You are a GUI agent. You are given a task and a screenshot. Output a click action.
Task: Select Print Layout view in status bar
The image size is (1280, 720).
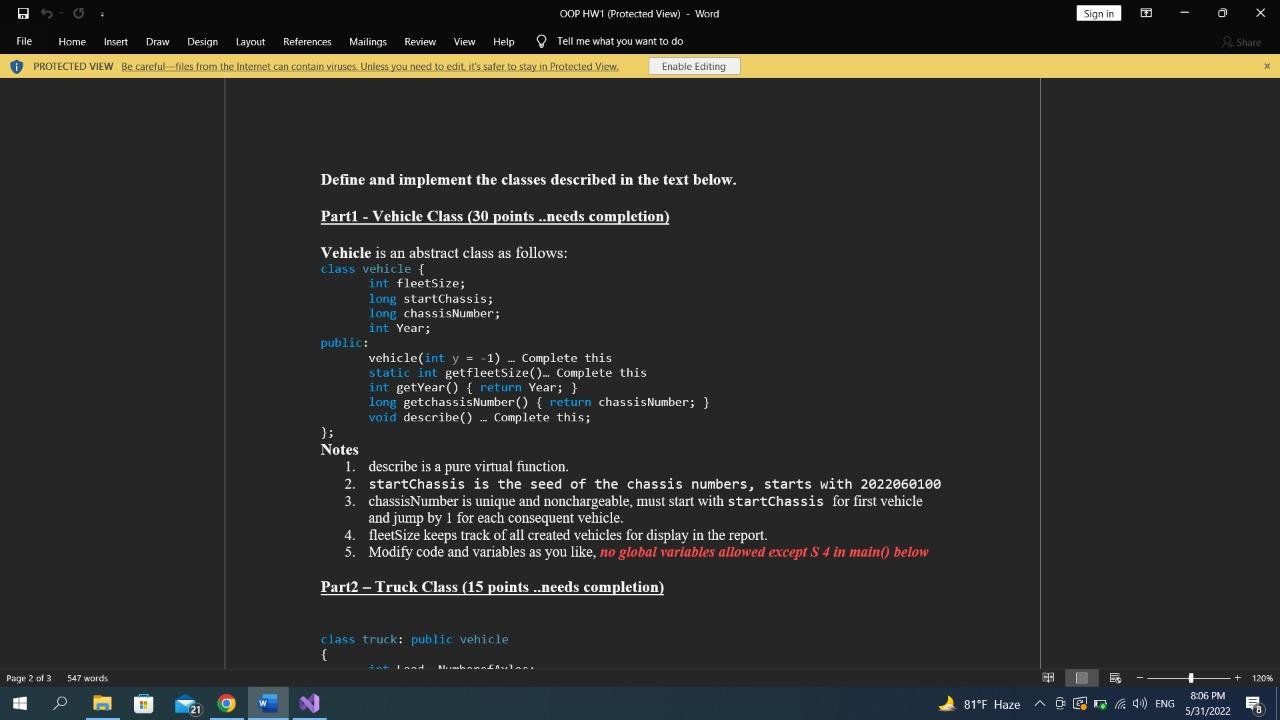[x=1081, y=677]
